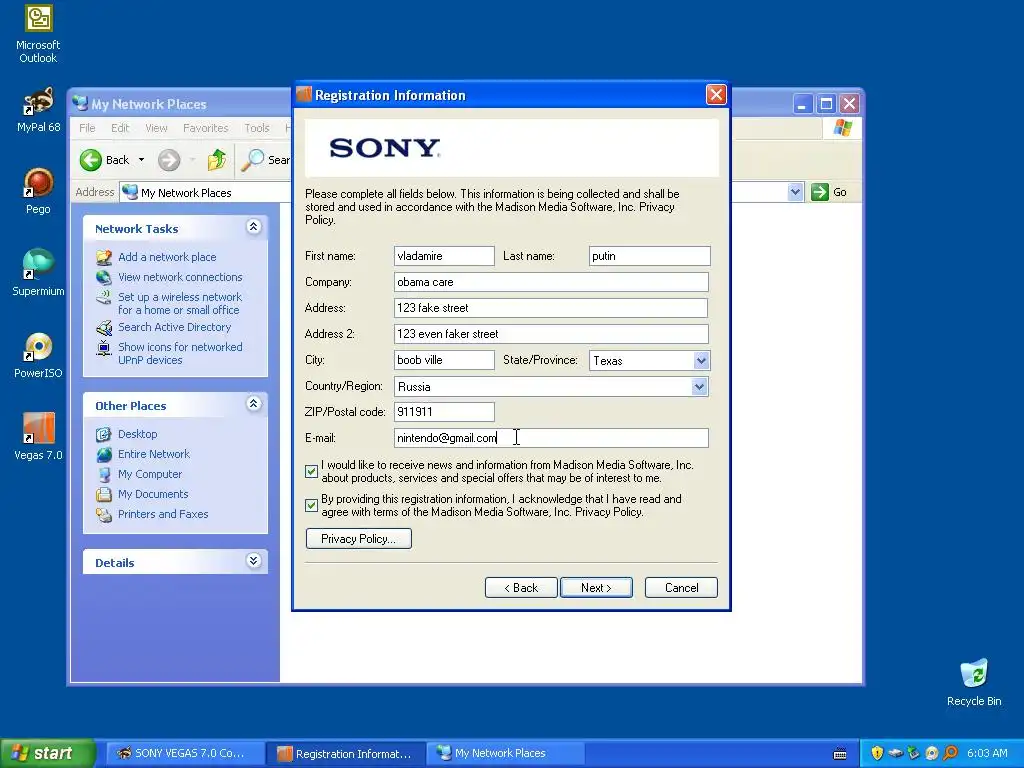Image resolution: width=1024 pixels, height=768 pixels.
Task: Open the Tools menu
Action: [x=257, y=128]
